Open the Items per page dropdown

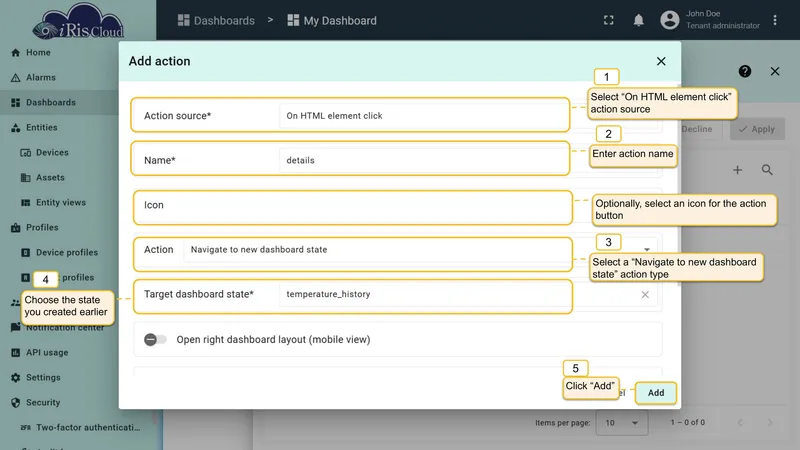pyautogui.click(x=621, y=422)
